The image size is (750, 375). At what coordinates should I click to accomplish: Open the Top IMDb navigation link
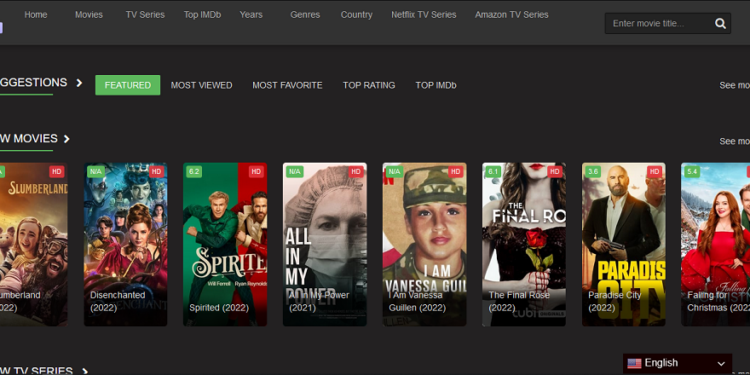[x=202, y=15]
